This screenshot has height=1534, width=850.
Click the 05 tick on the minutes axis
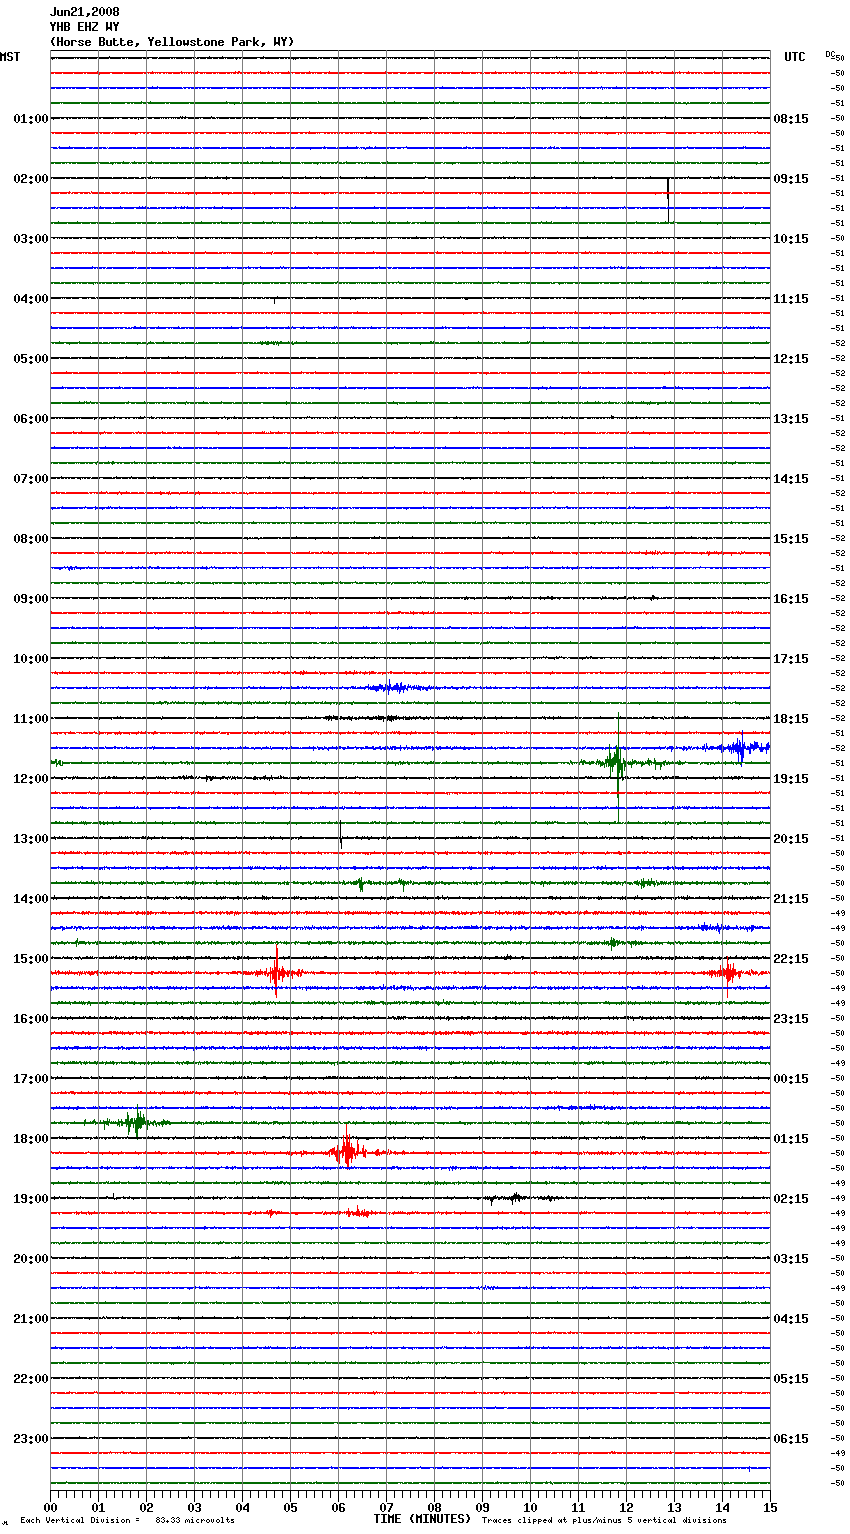tap(290, 1508)
